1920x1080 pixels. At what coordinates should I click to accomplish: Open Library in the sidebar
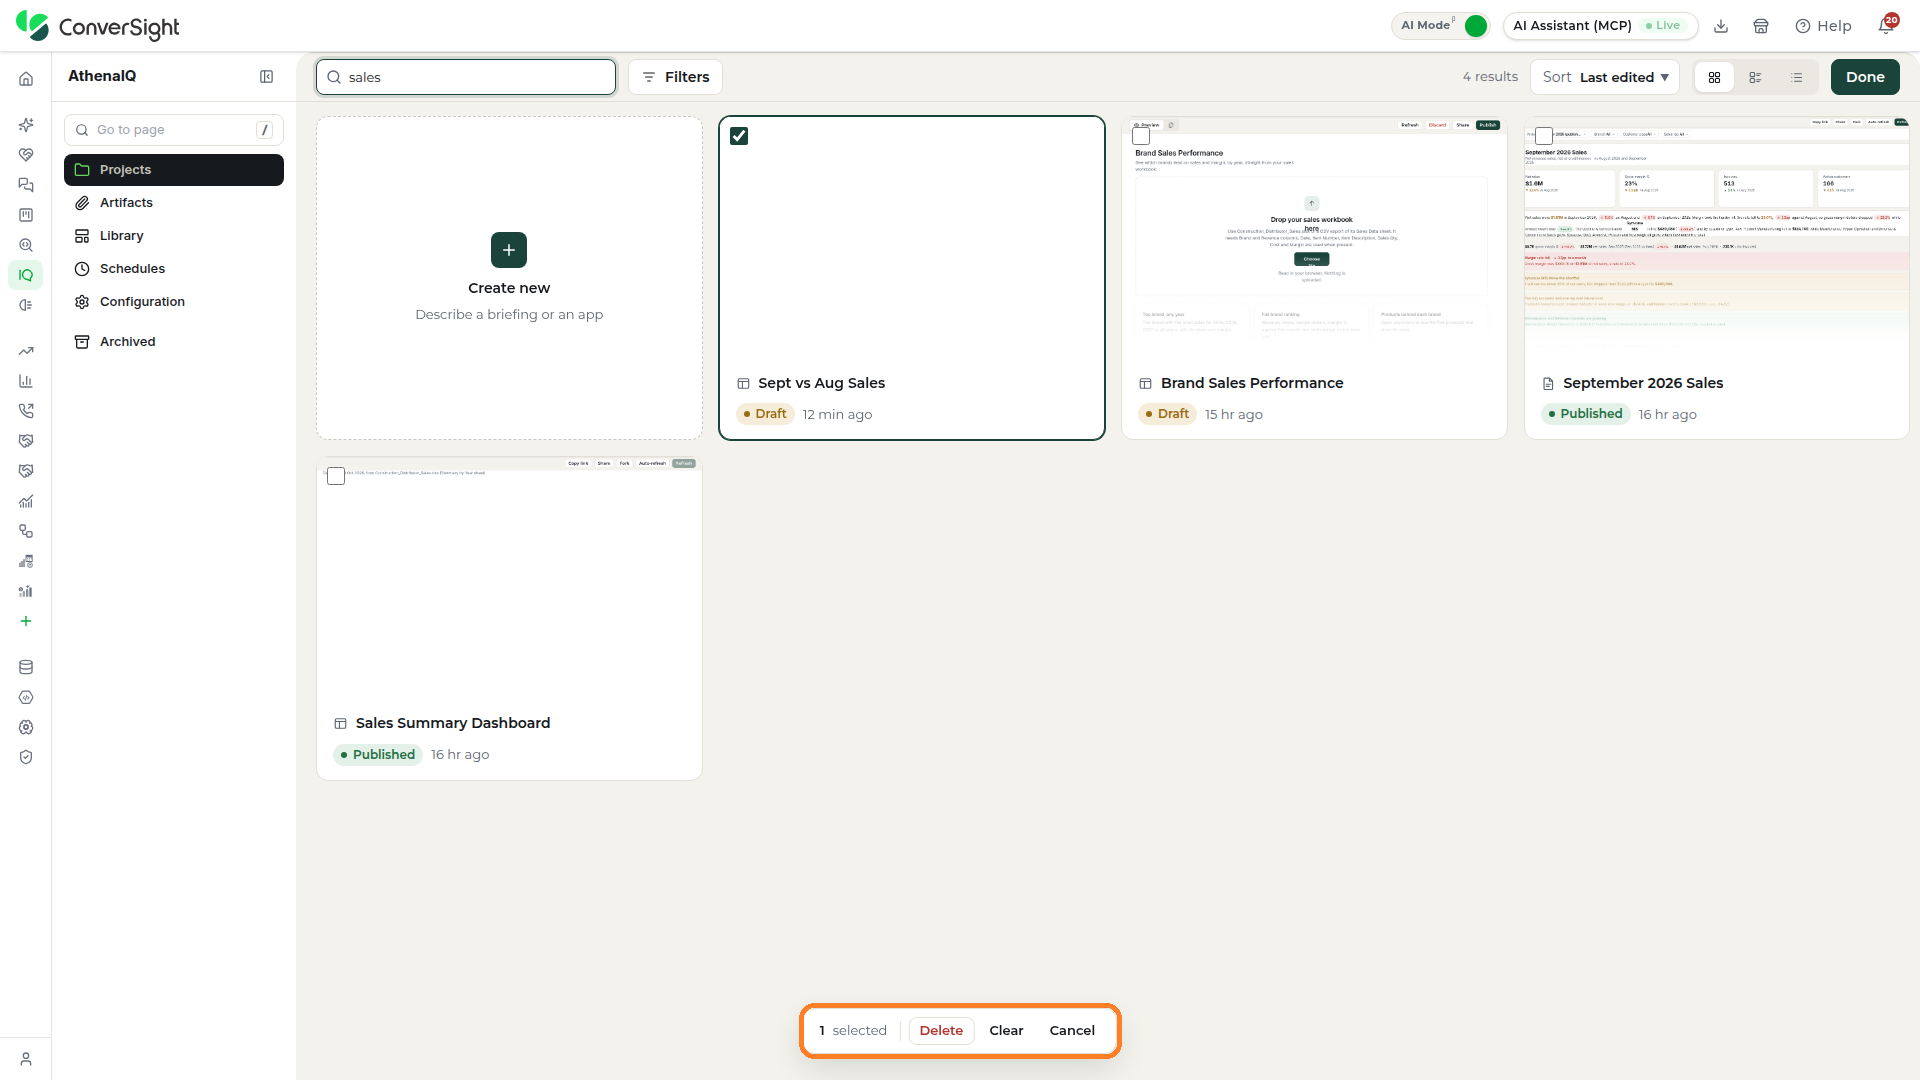pos(174,236)
